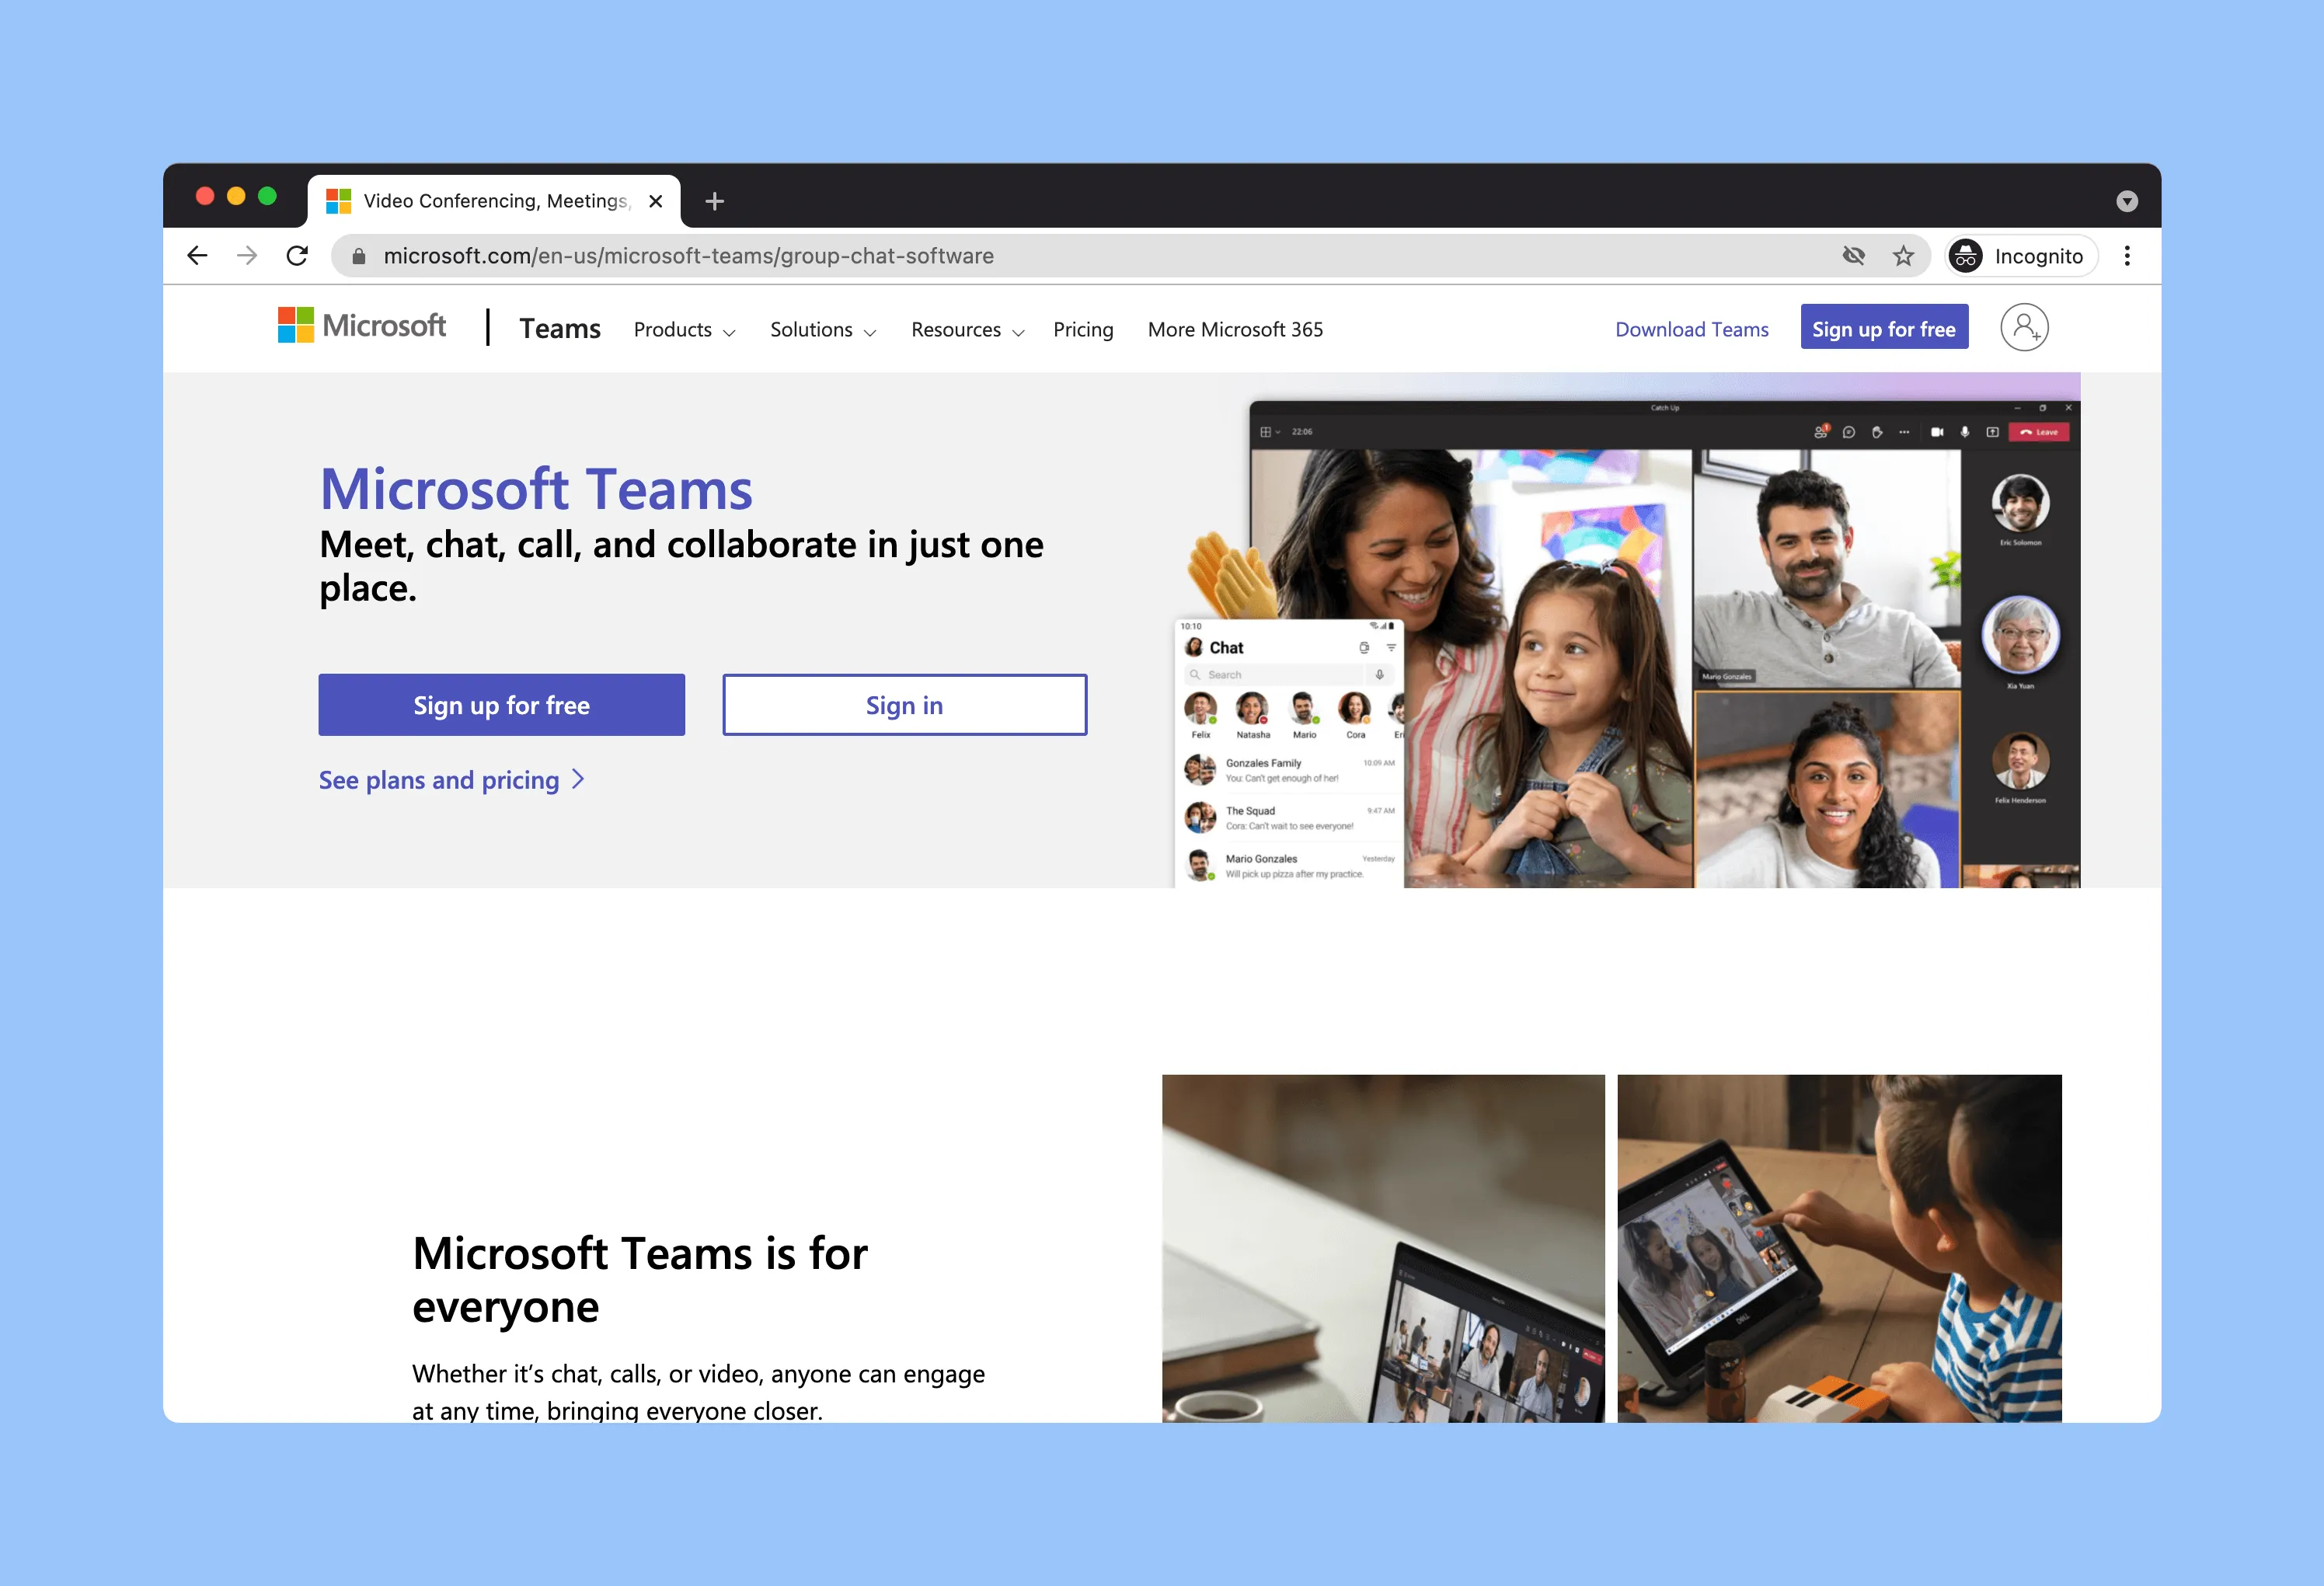
Task: Select the Gonzales Family chat row
Action: pos(1290,770)
